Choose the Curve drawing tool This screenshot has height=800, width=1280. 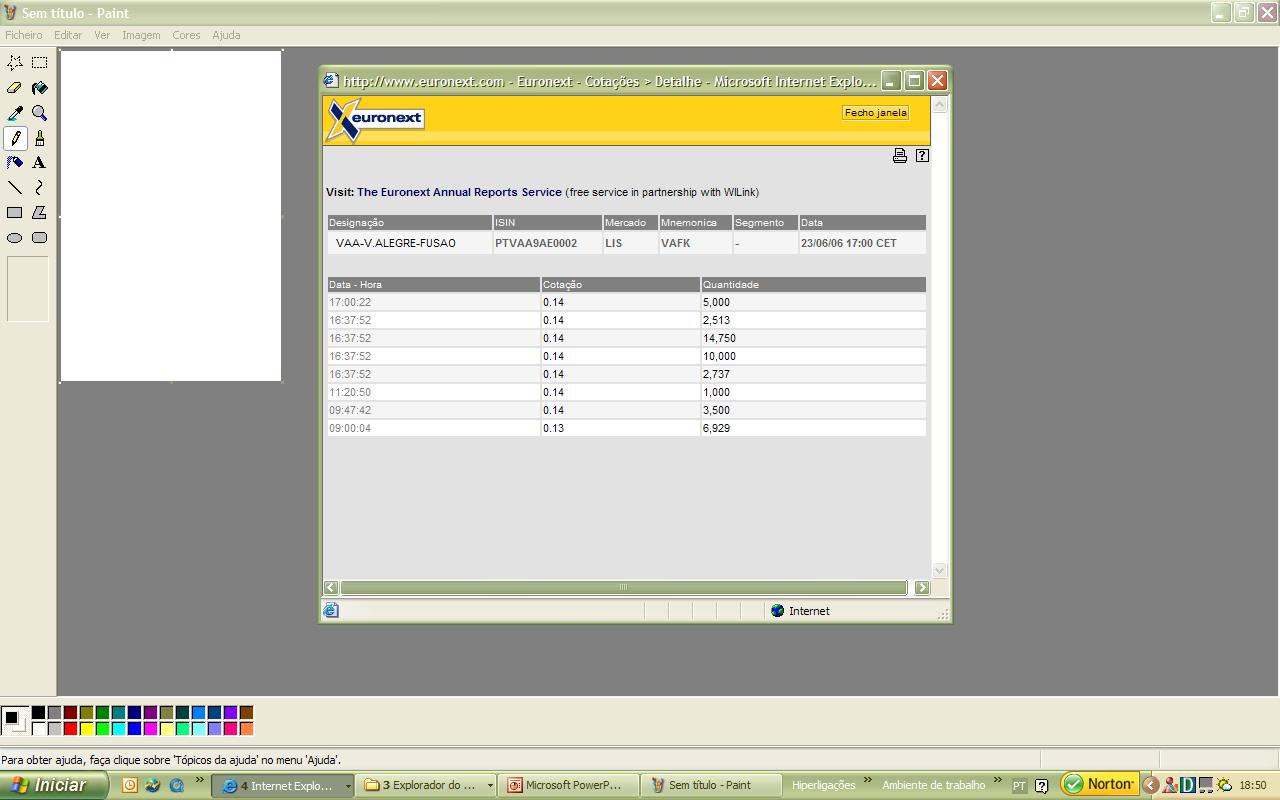39,187
